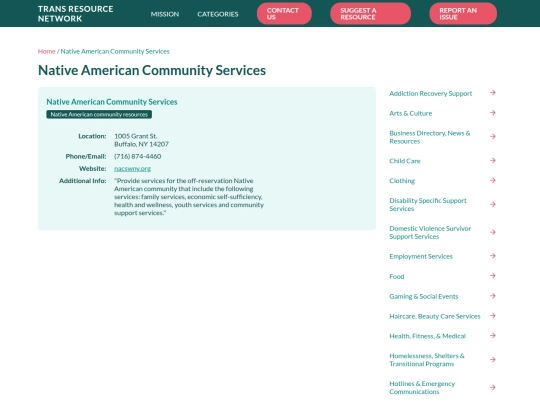Screen dimensions: 540x405
Task: Click the Phone/Email label
Action: pos(86,156)
